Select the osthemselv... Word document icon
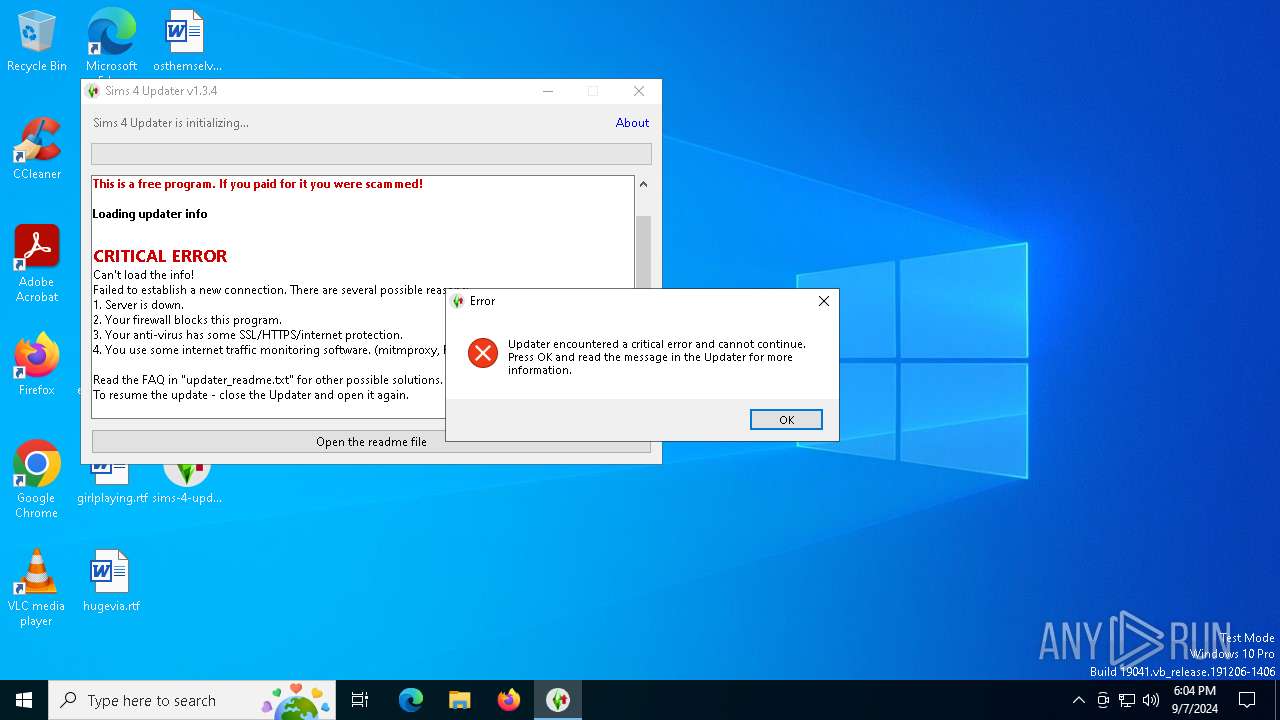This screenshot has height=720, width=1280. tap(187, 41)
